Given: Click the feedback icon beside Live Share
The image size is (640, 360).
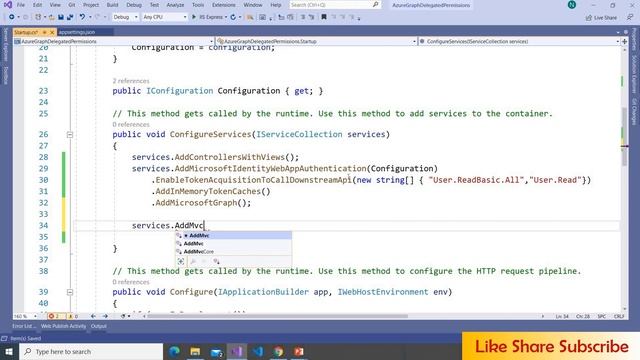Looking at the screenshot, I should (630, 17).
